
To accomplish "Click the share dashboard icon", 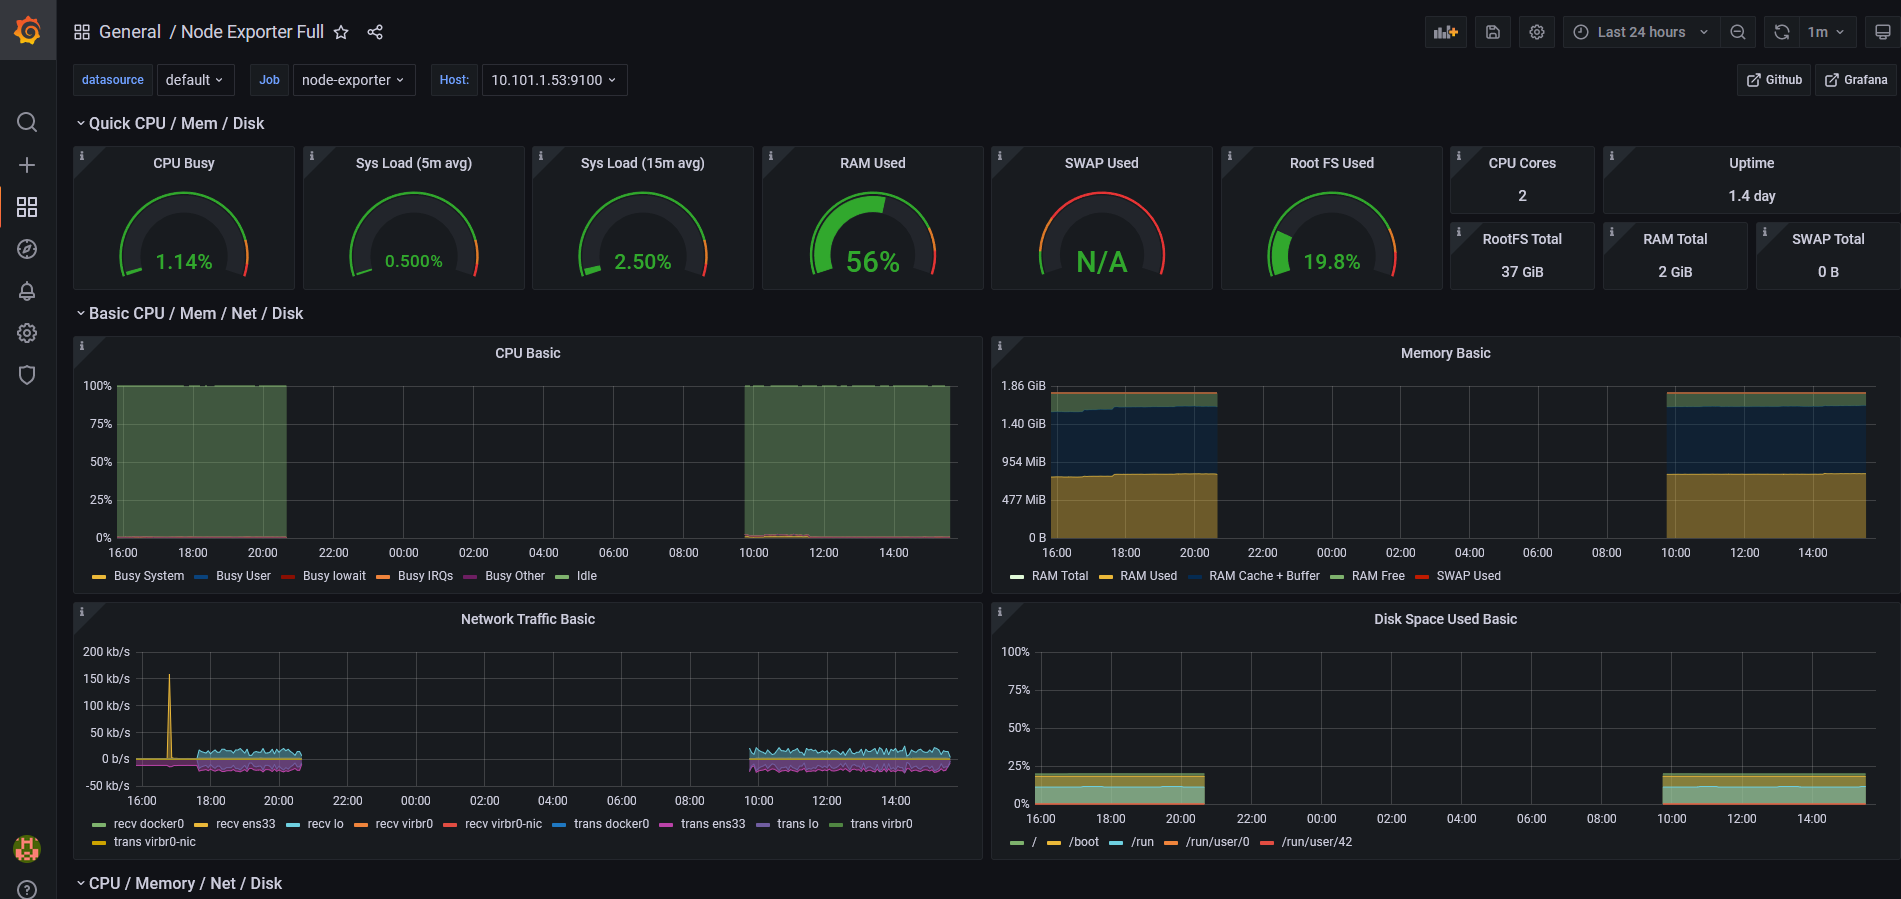I will pos(375,32).
